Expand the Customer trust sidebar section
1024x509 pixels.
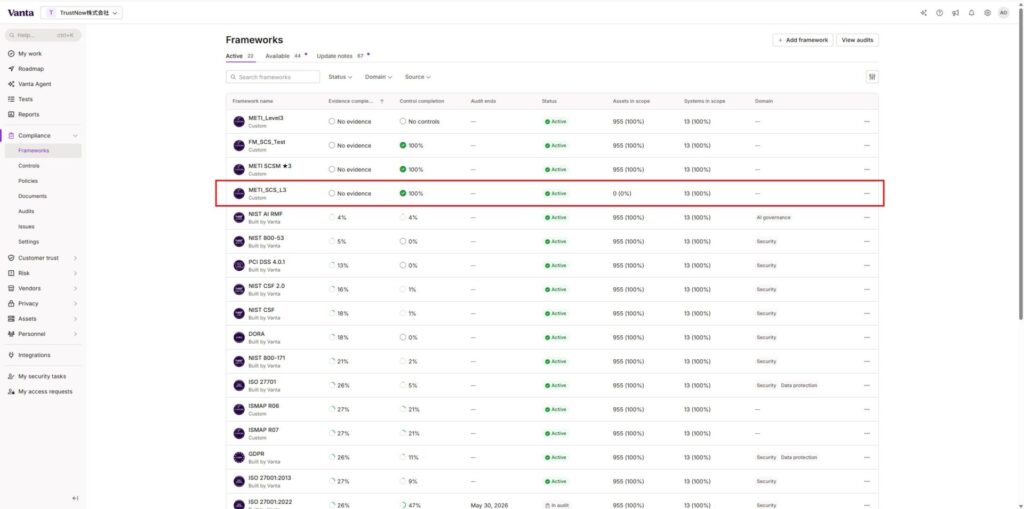40,258
